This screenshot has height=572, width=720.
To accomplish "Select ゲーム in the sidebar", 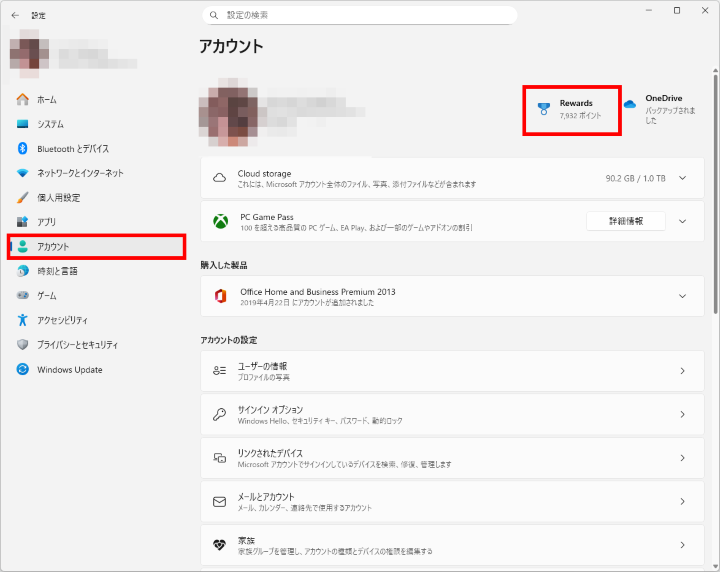I will pos(96,295).
